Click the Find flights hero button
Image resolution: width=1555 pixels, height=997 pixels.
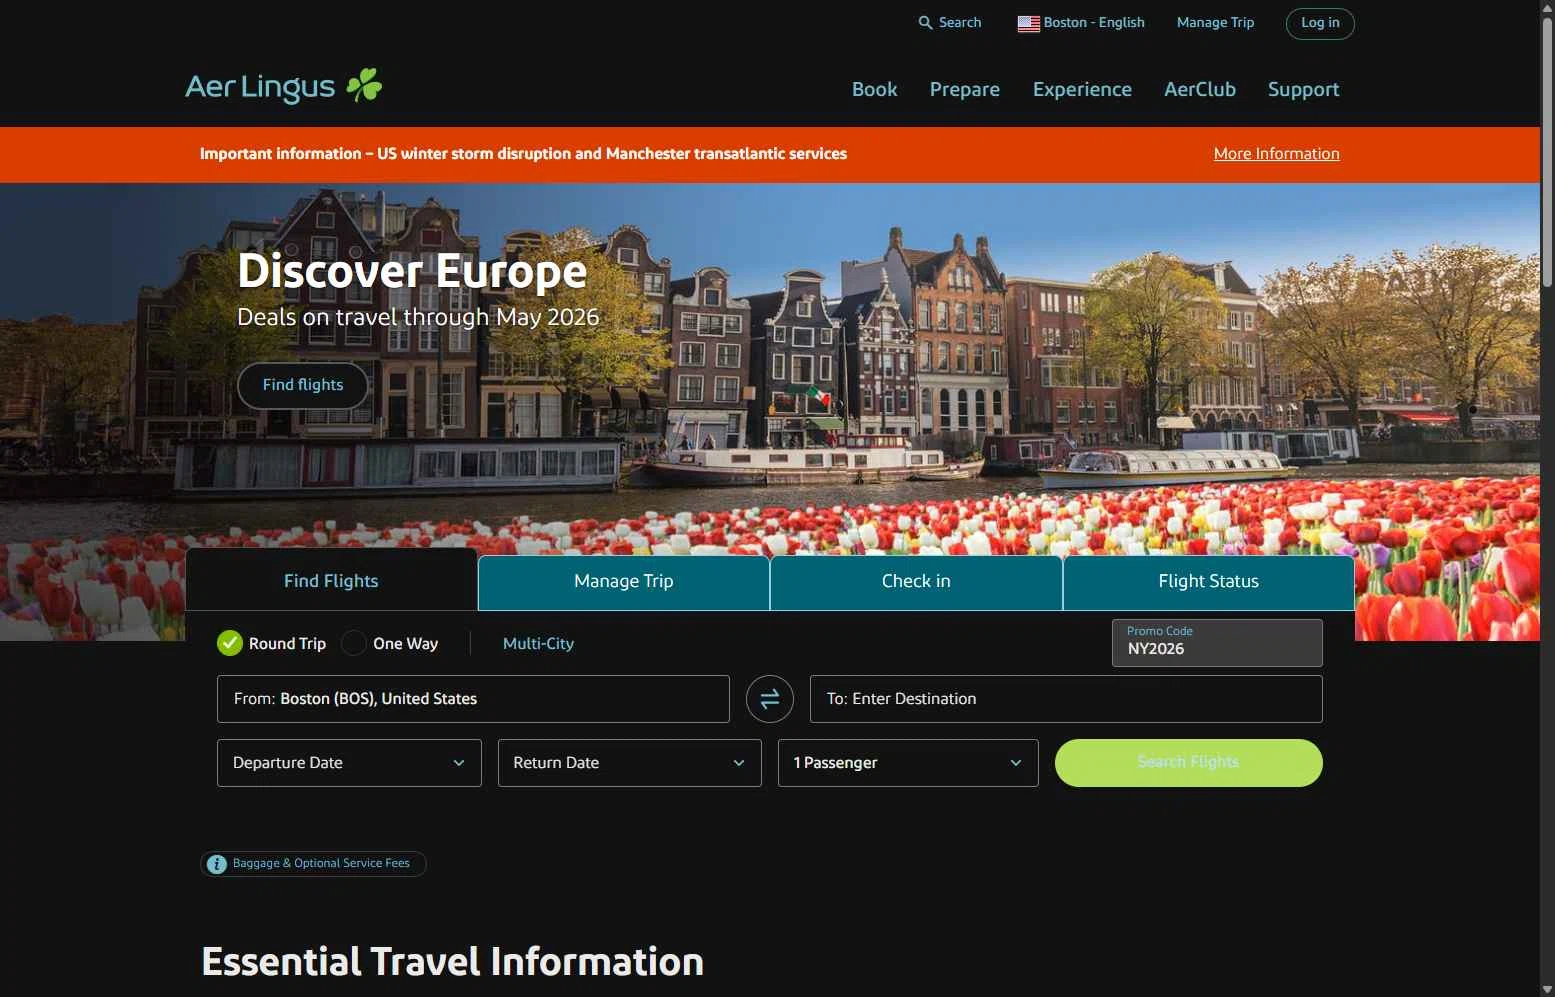tap(303, 385)
